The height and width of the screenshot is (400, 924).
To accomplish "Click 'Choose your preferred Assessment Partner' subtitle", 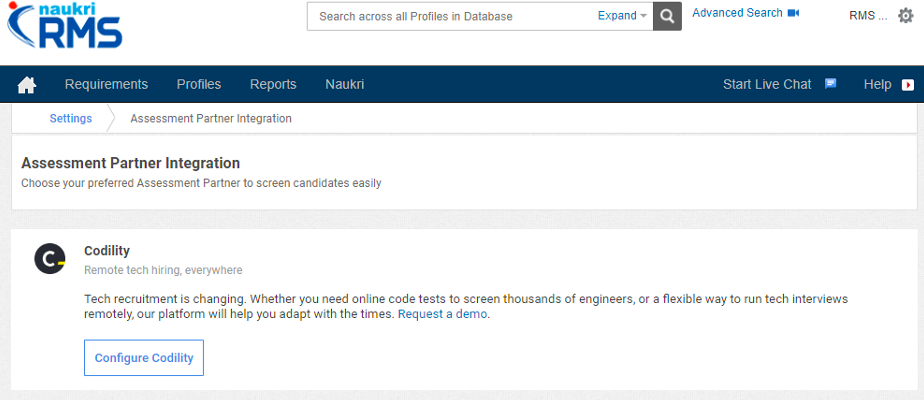I will pyautogui.click(x=201, y=183).
